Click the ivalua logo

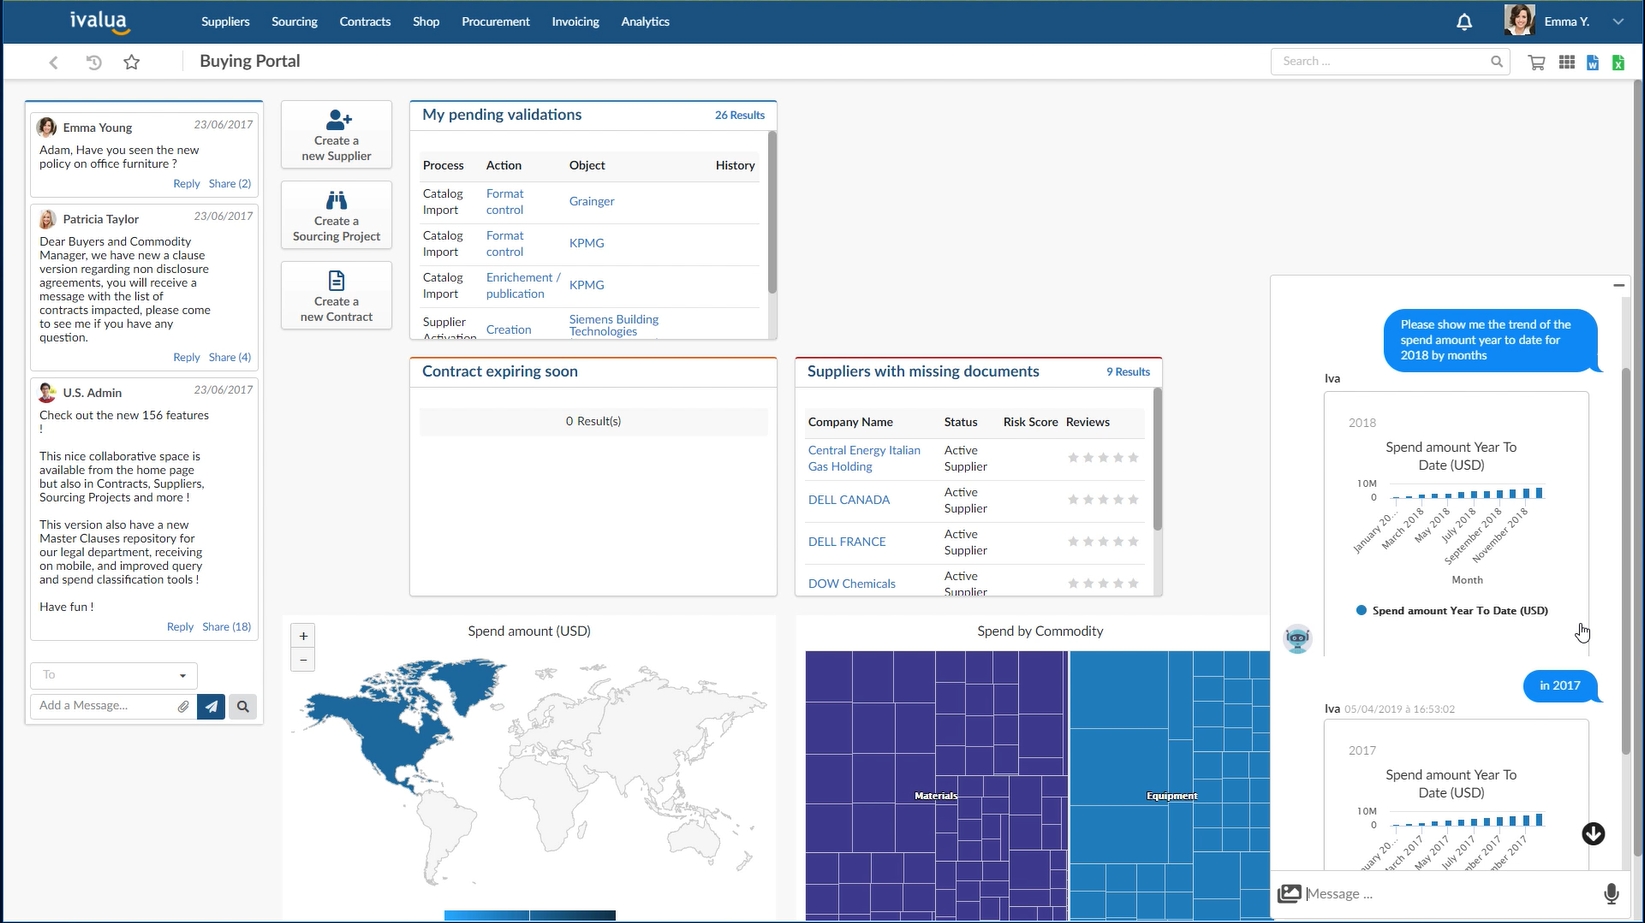[99, 21]
